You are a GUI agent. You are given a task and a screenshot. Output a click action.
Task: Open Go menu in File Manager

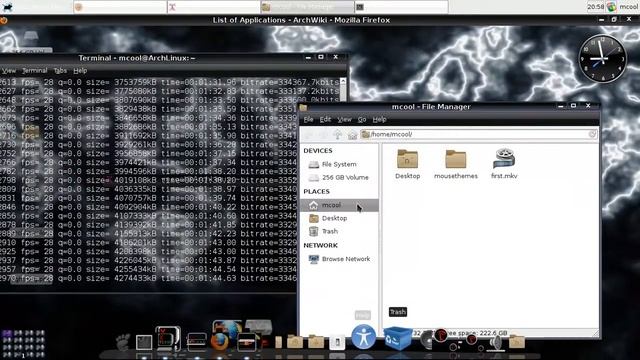point(362,120)
